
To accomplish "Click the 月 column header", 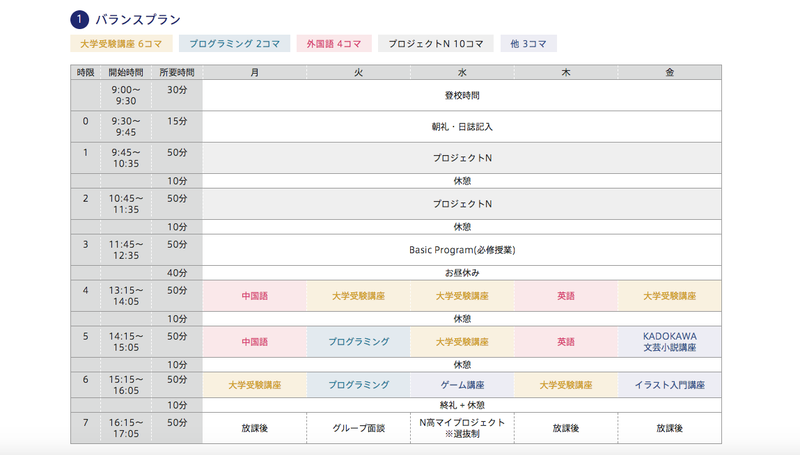I will (254, 72).
